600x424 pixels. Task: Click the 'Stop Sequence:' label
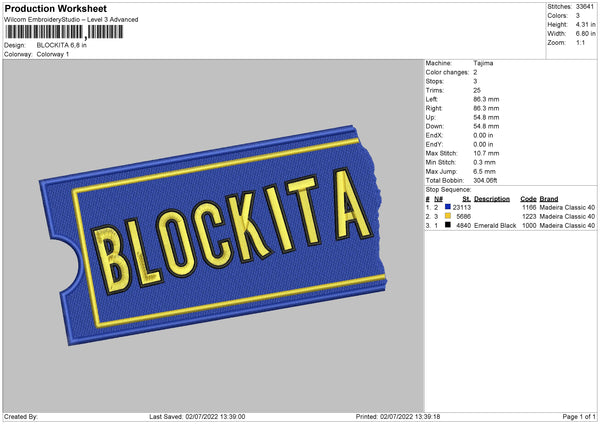tap(448, 190)
